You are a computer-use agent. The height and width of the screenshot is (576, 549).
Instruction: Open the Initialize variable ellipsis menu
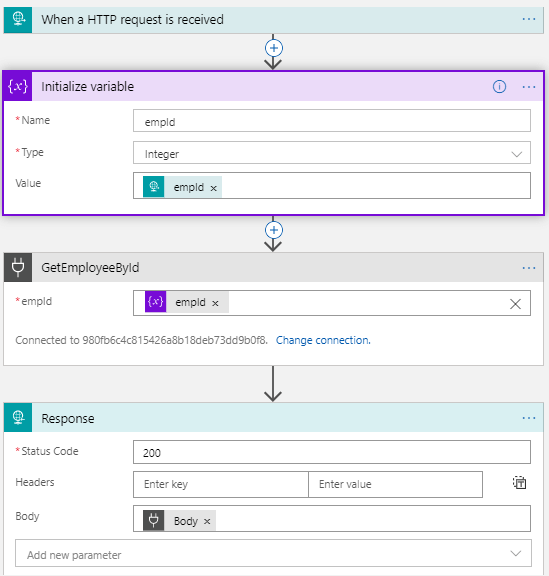[x=529, y=87]
